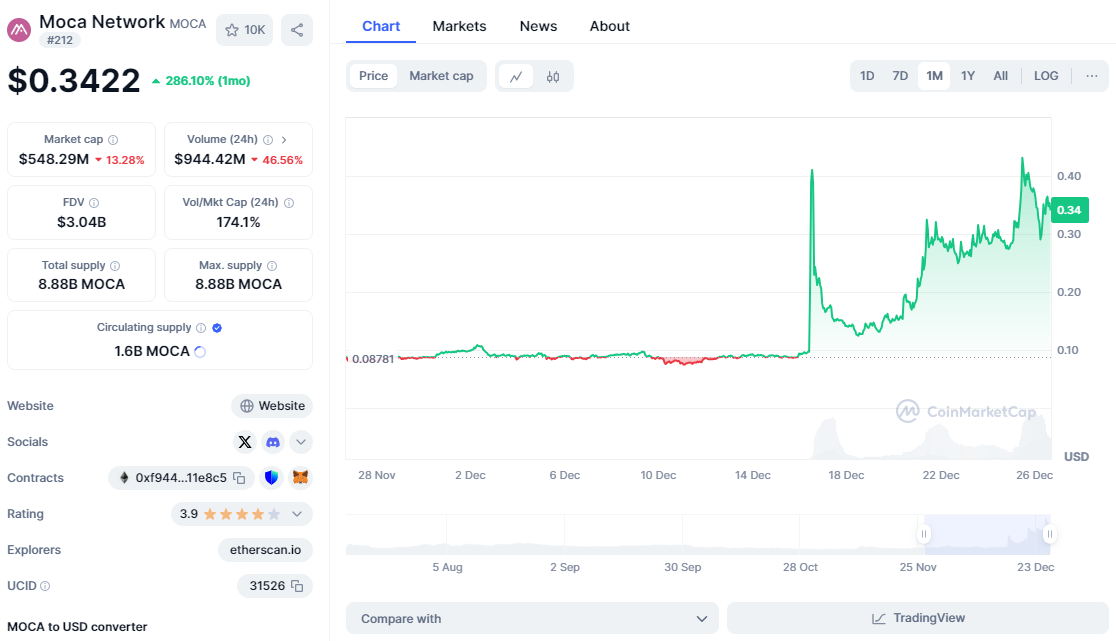Click the left range slider handle
This screenshot has width=1116, height=641.
point(924,534)
